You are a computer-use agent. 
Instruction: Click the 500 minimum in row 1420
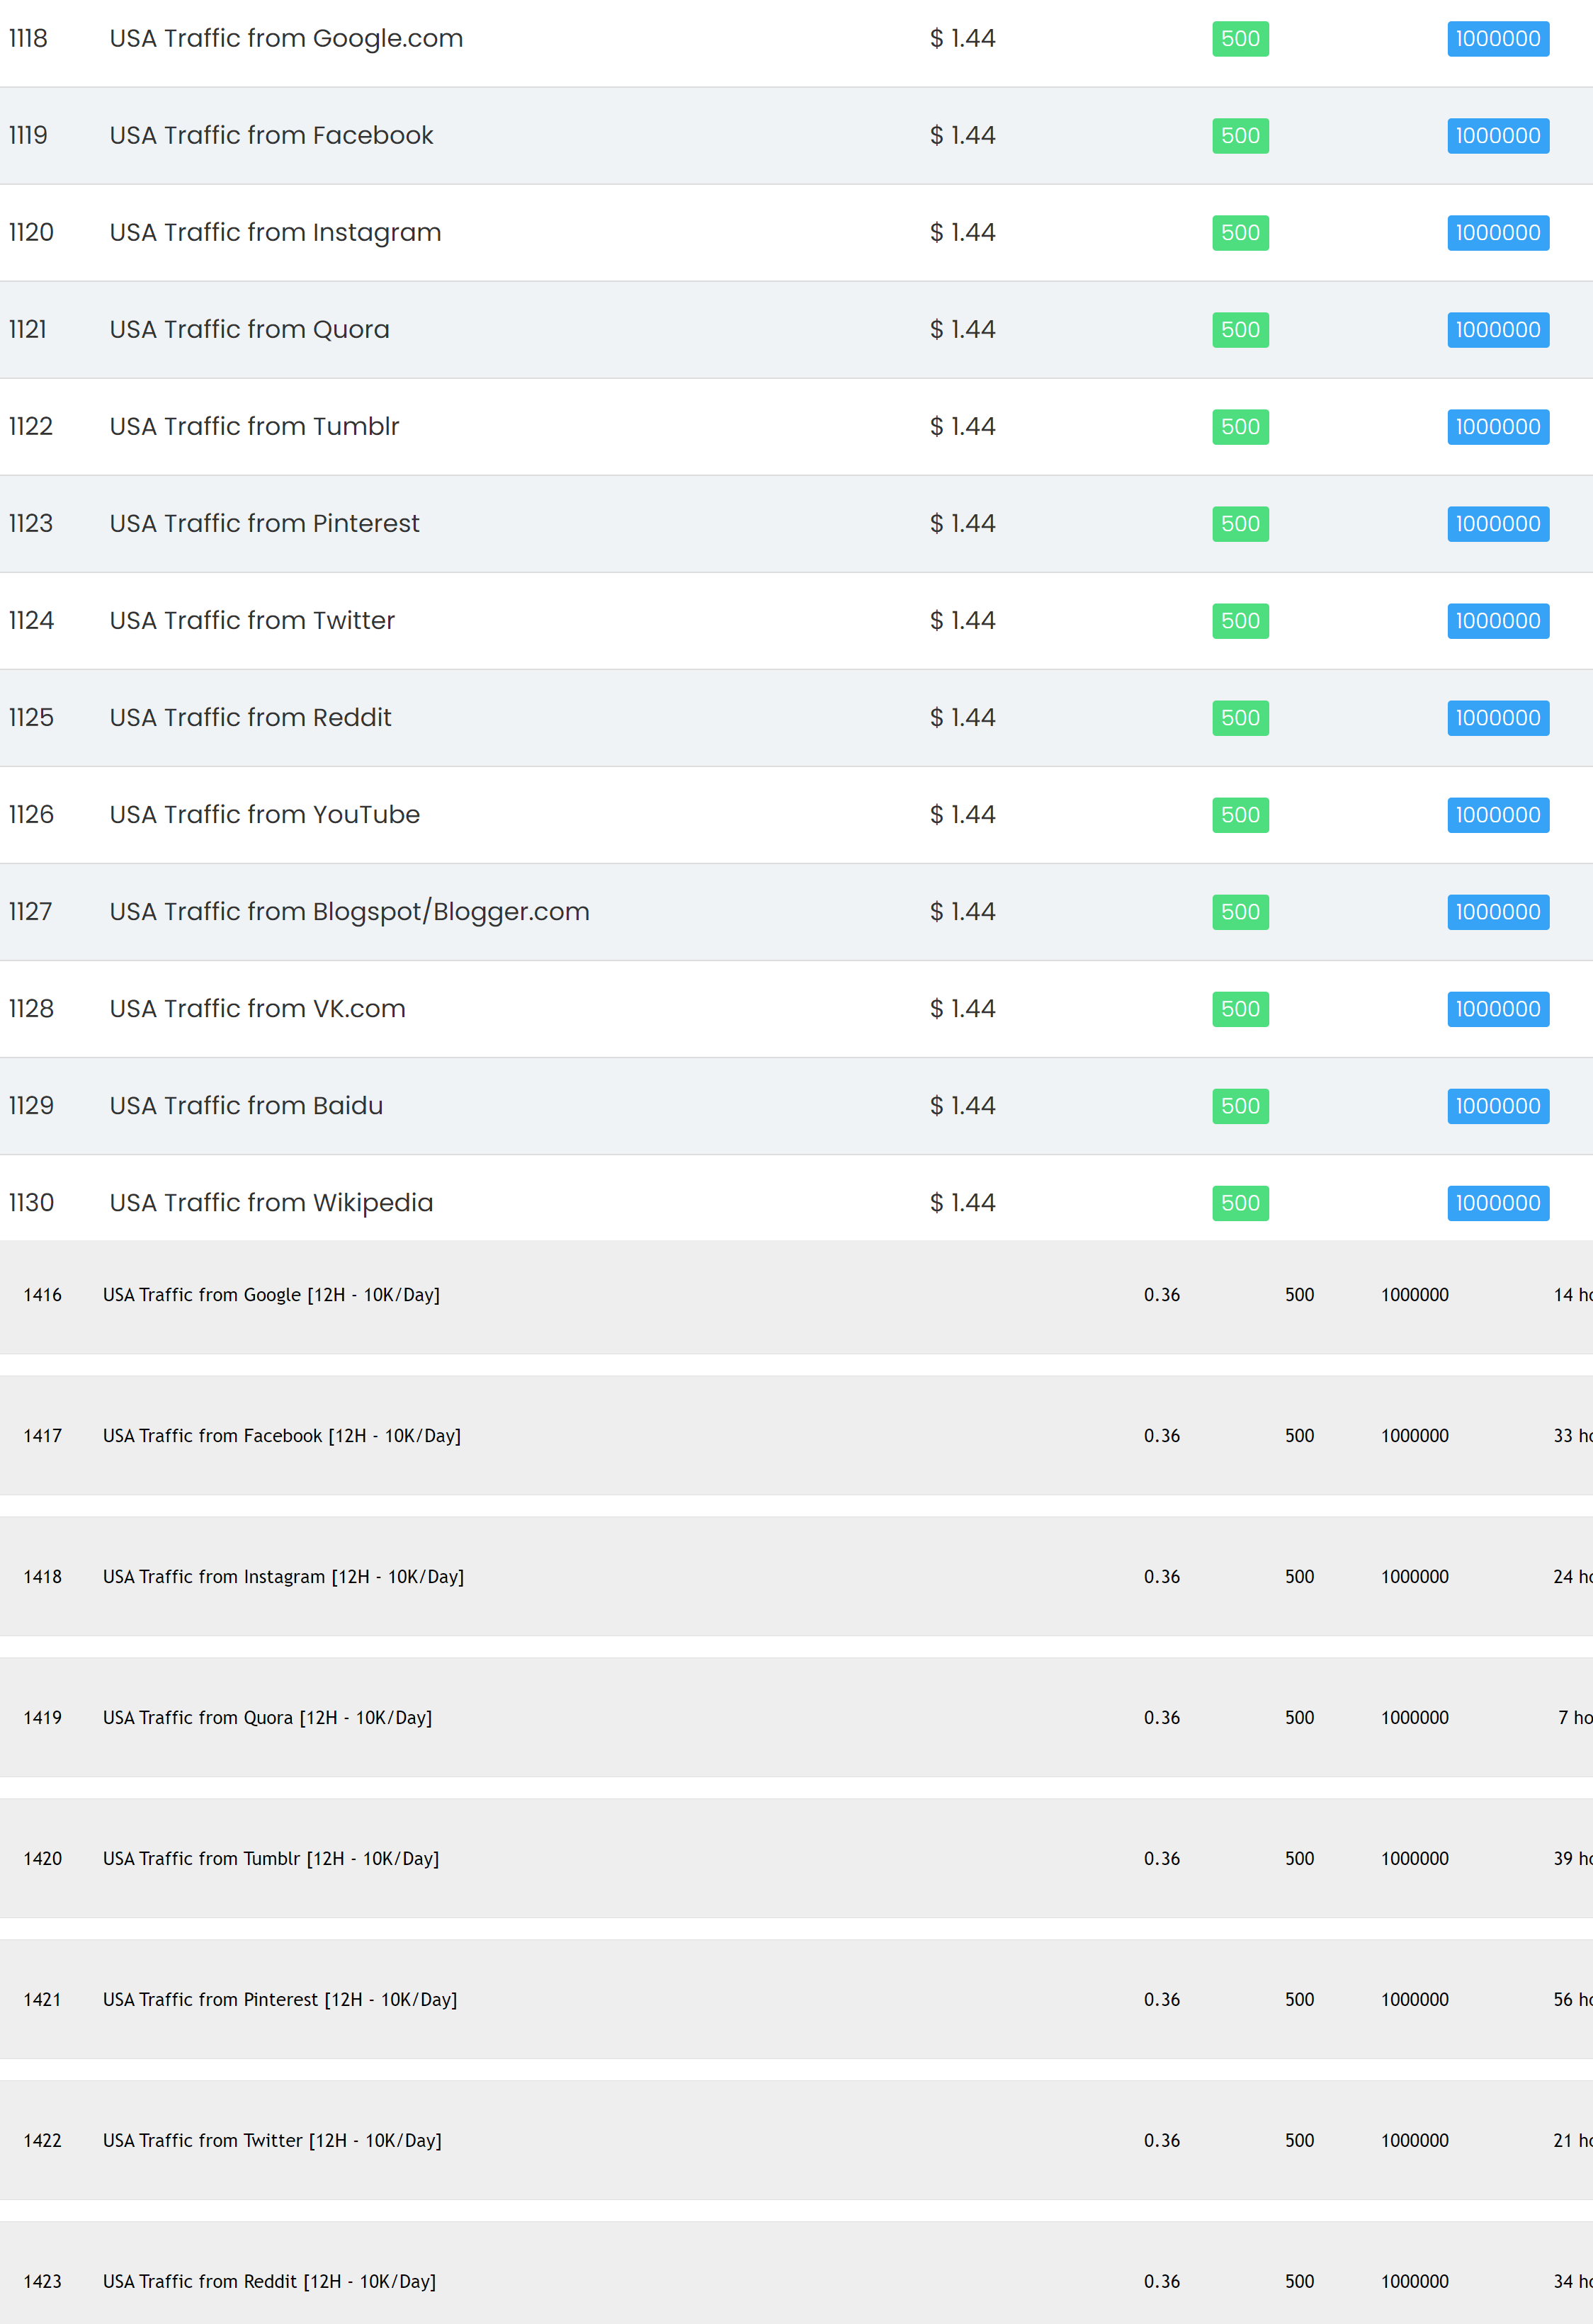click(x=1299, y=1859)
